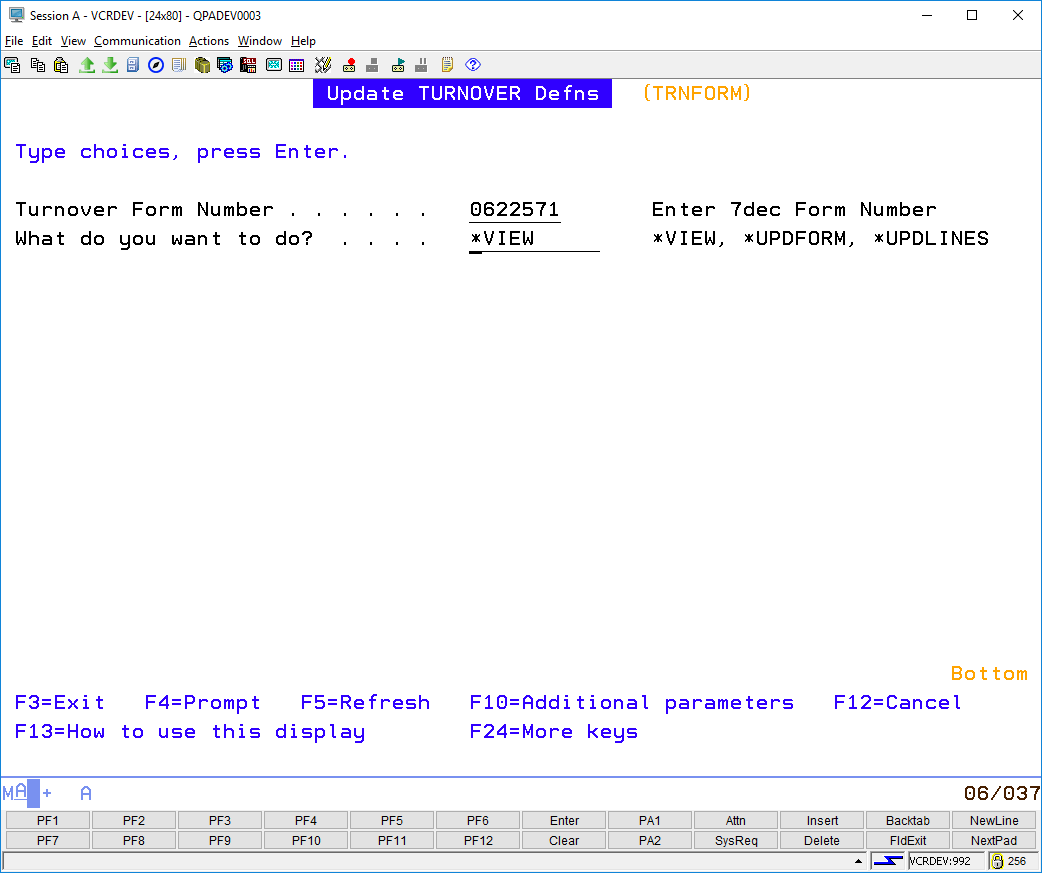
Task: Expand the status bar up-arrow
Action: (858, 861)
